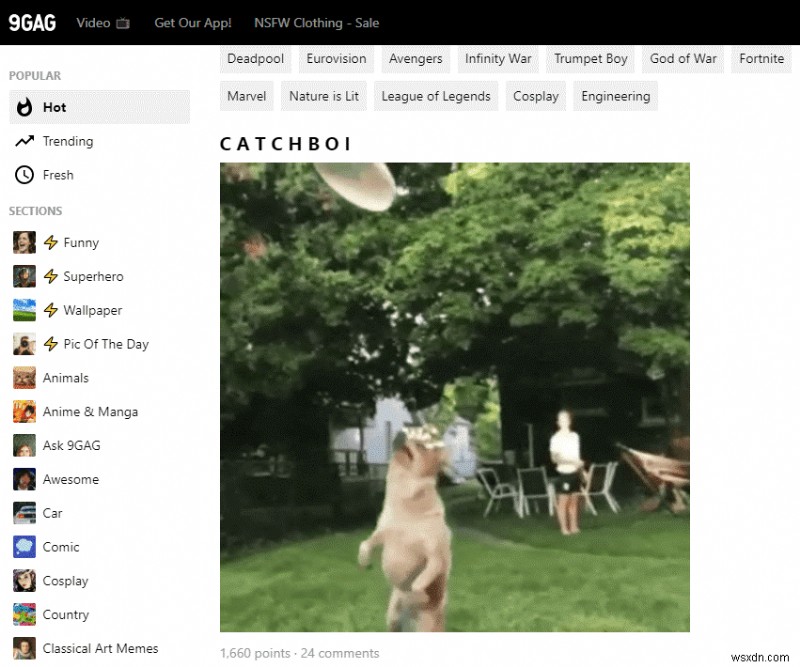Open the CATCHBOI post title
The image size is (800, 667).
tap(286, 144)
